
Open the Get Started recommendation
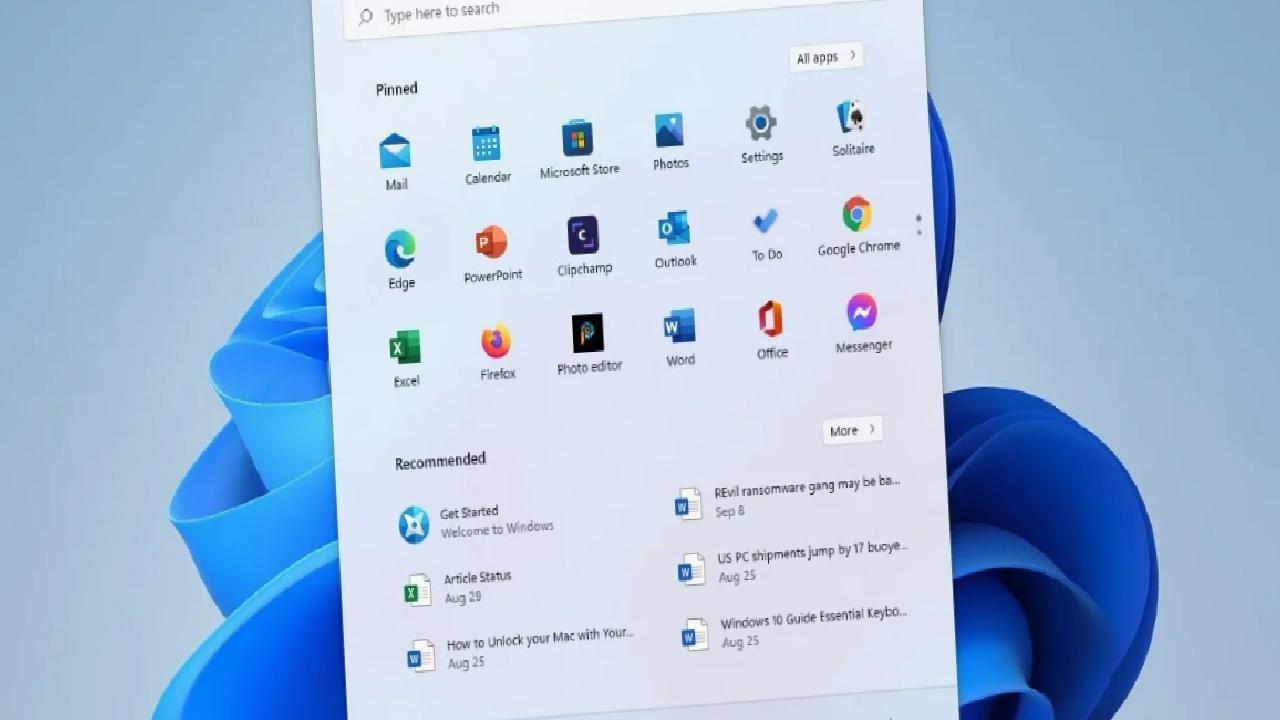(x=478, y=521)
